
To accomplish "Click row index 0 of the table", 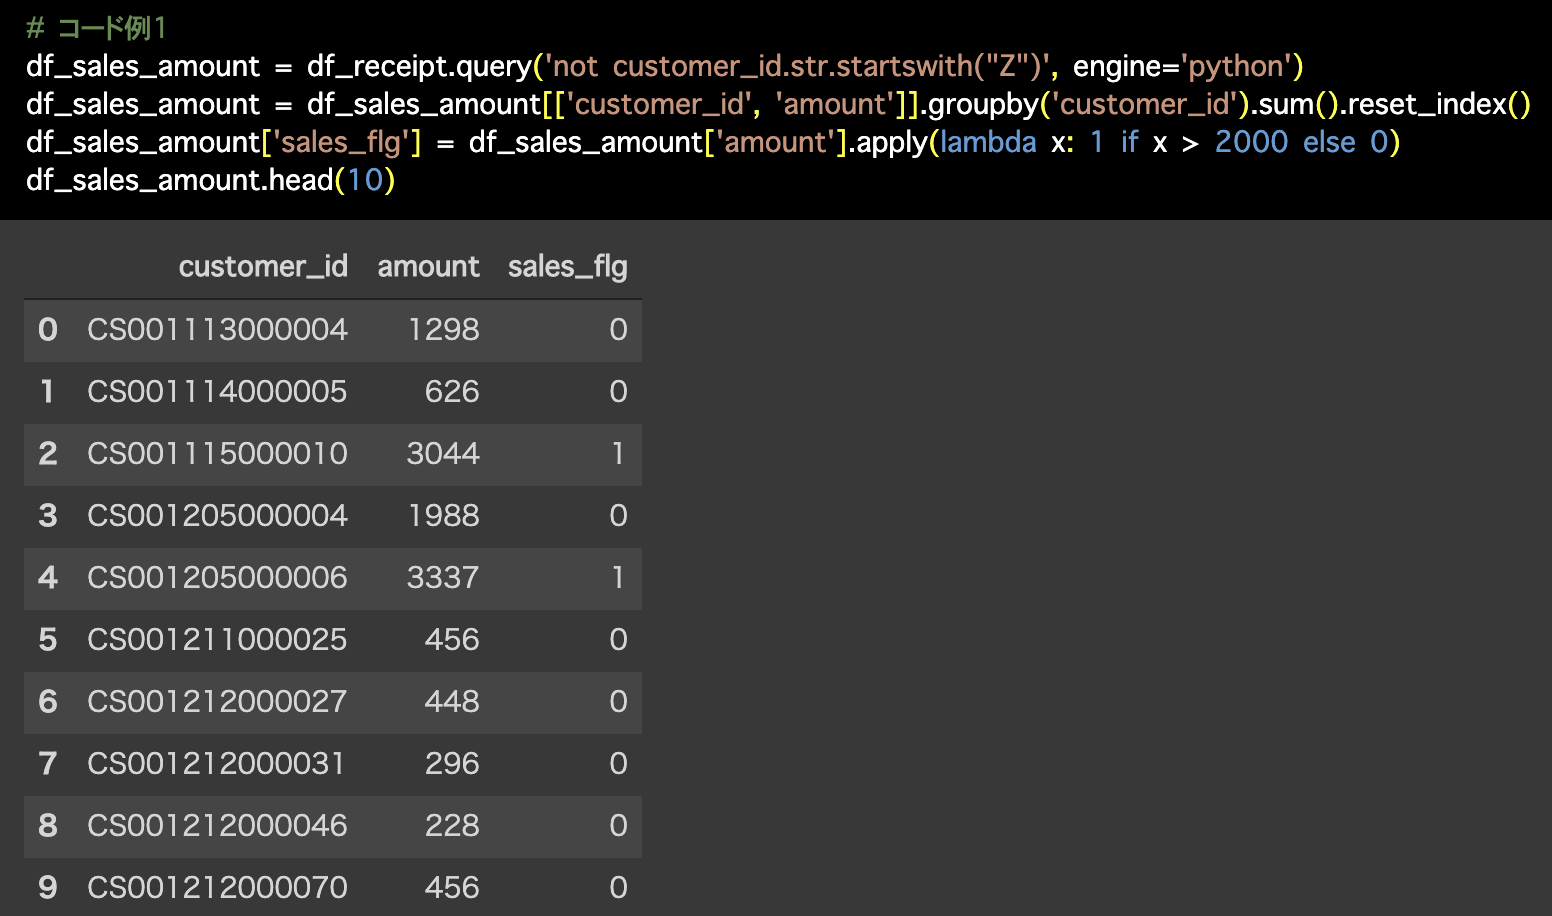I will [48, 330].
